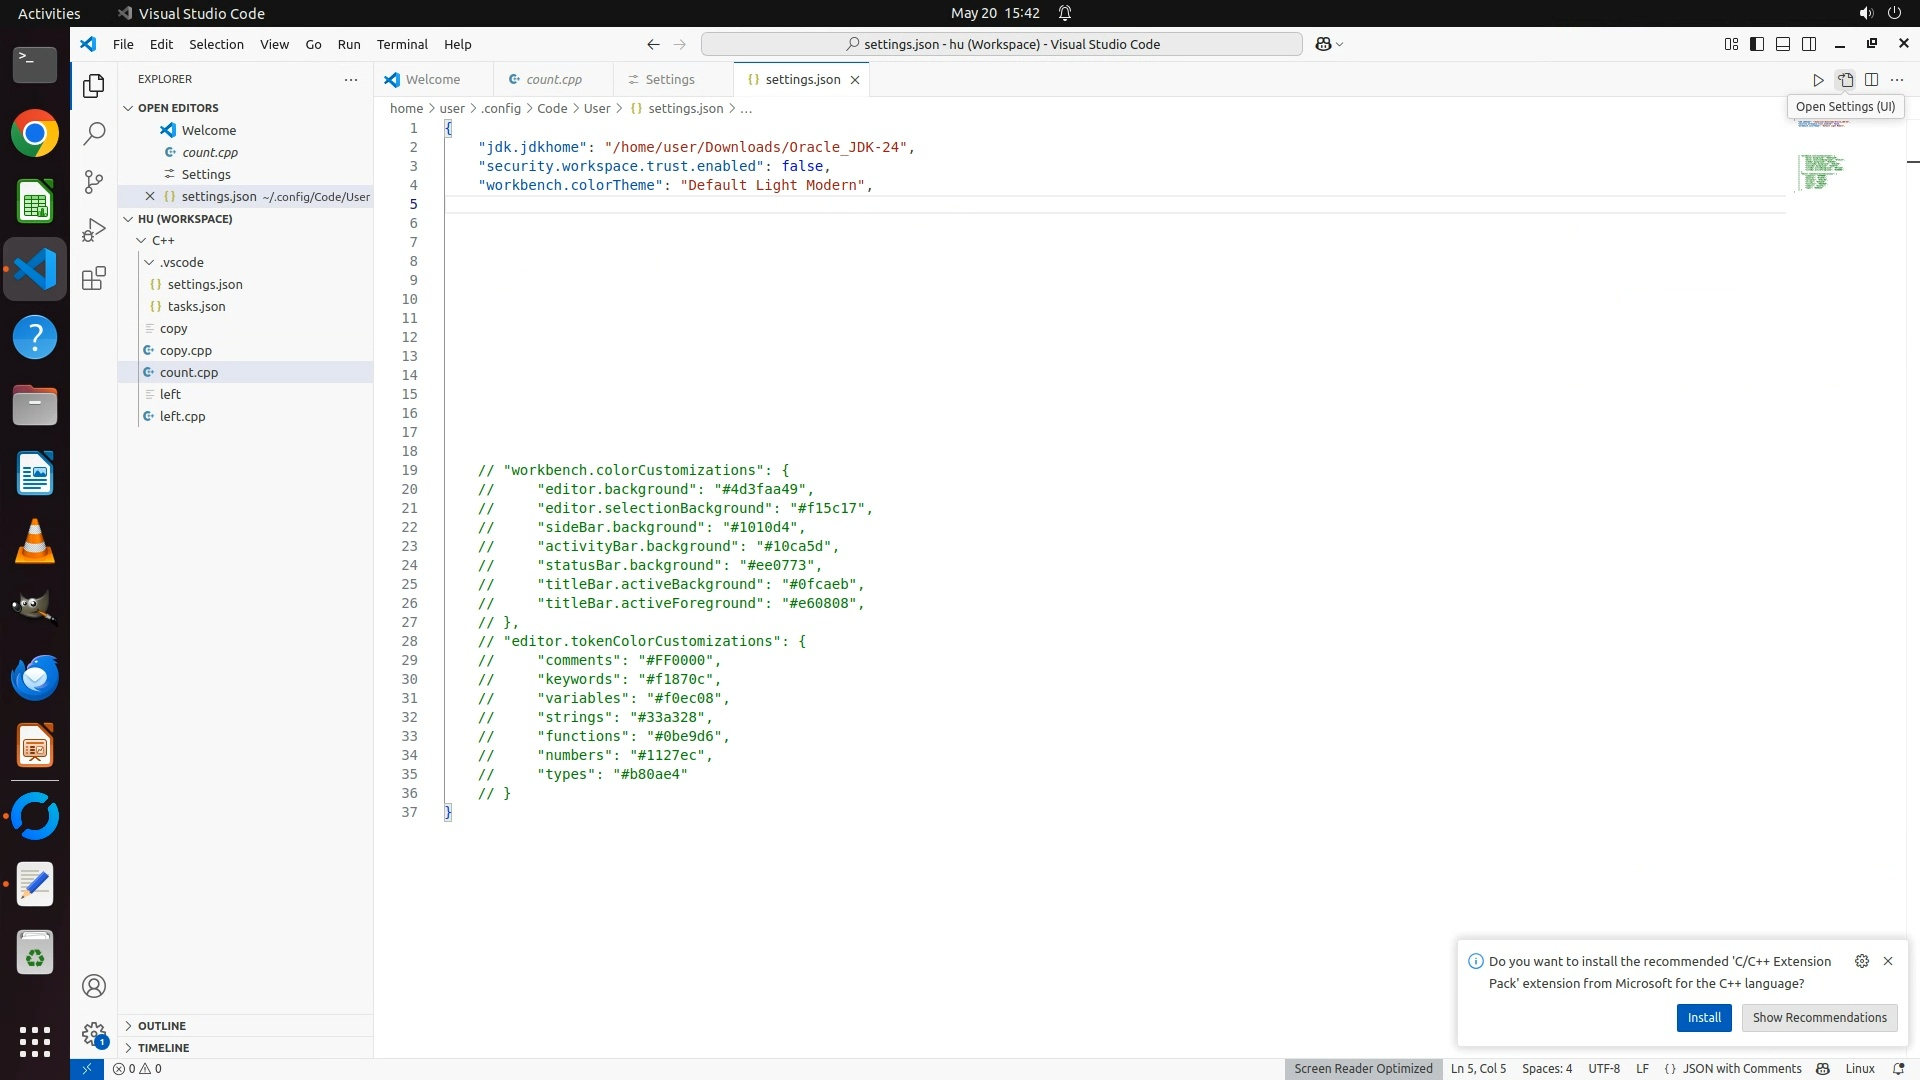Open the Search view in activity bar
1920x1080 pixels.
94,133
